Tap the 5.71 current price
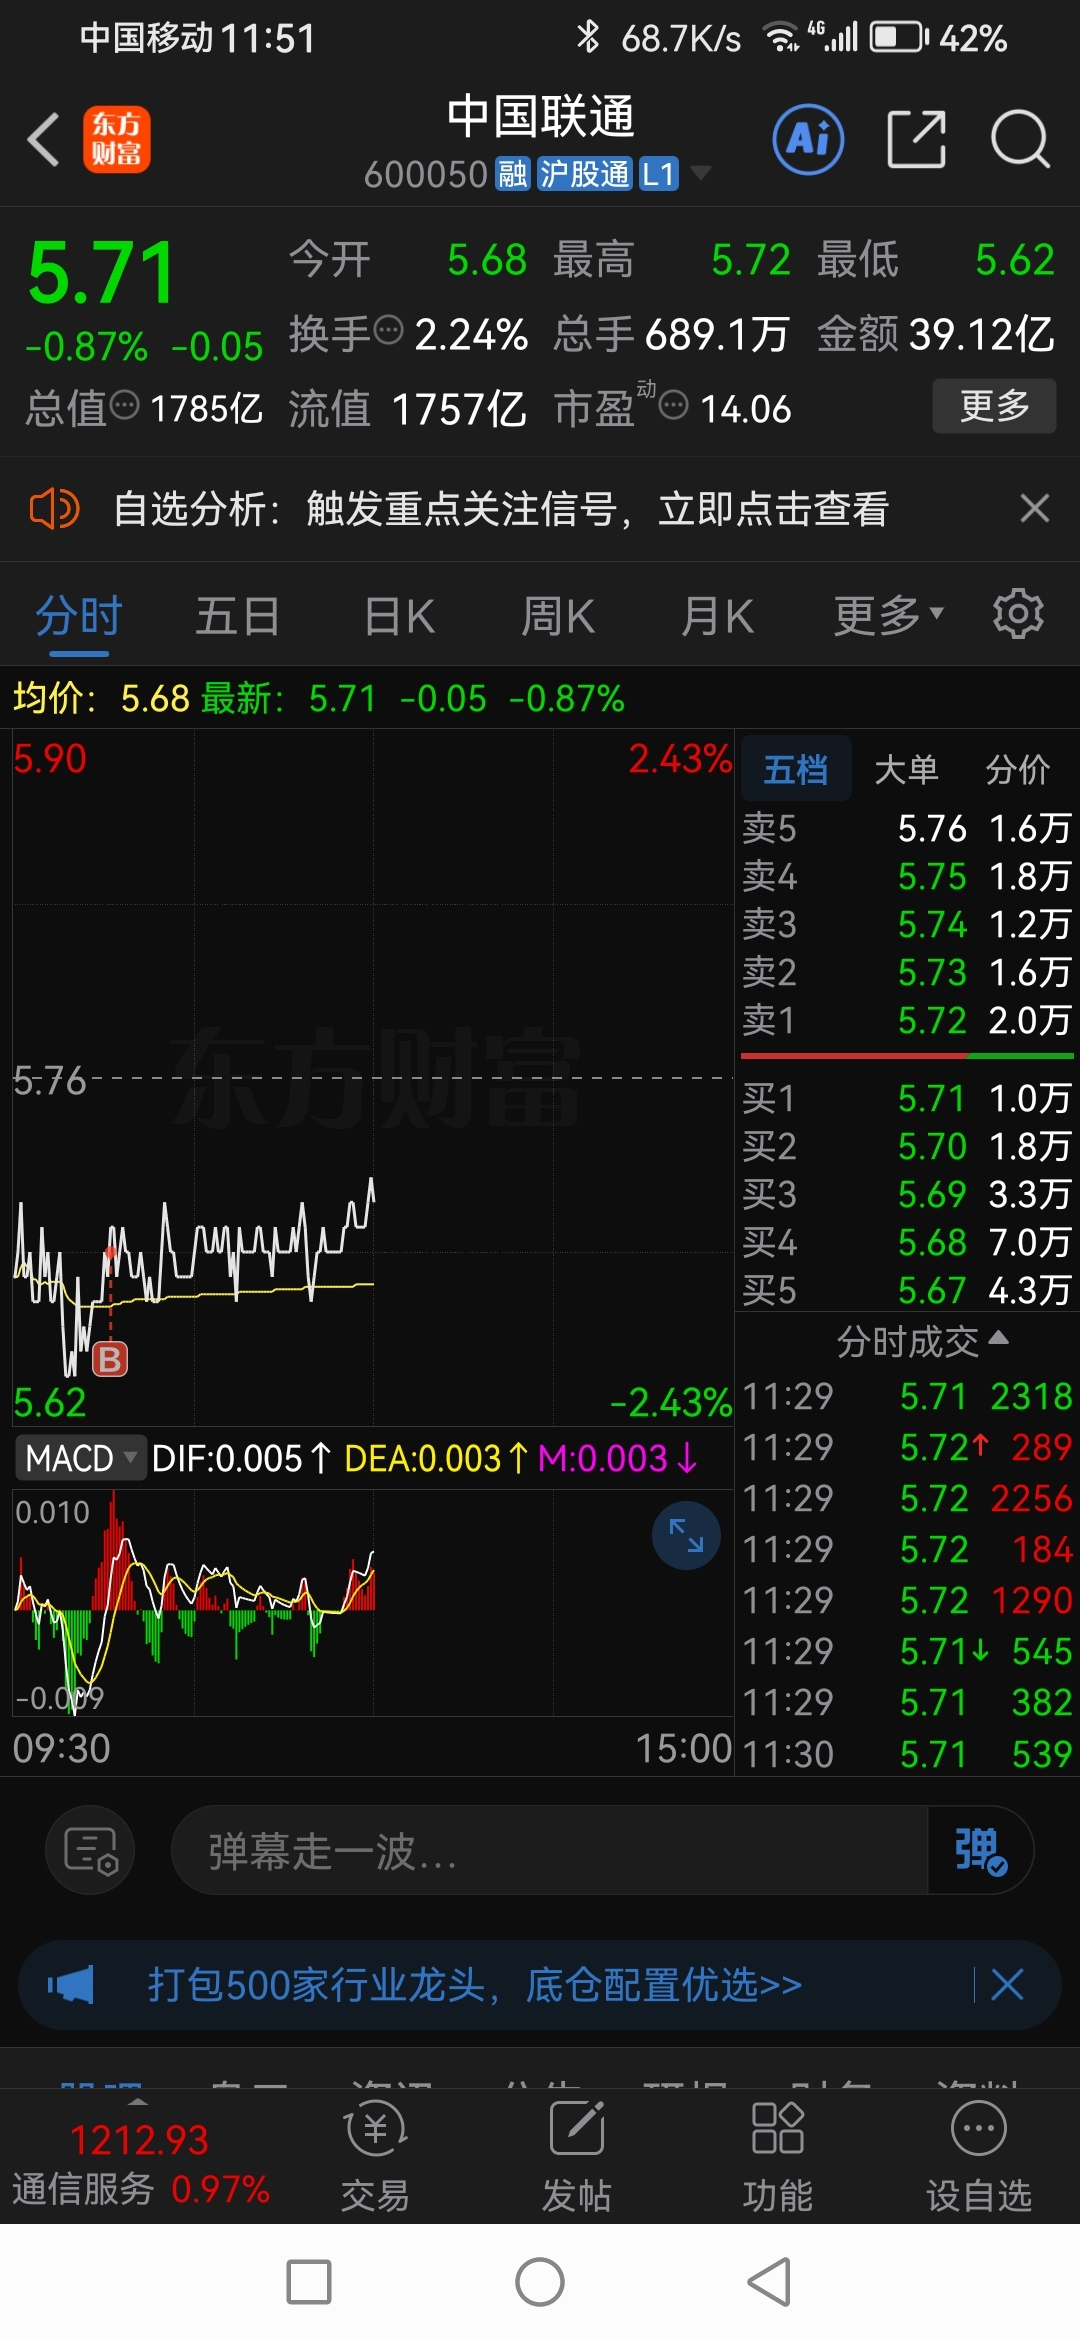The width and height of the screenshot is (1080, 2340). 102,273
